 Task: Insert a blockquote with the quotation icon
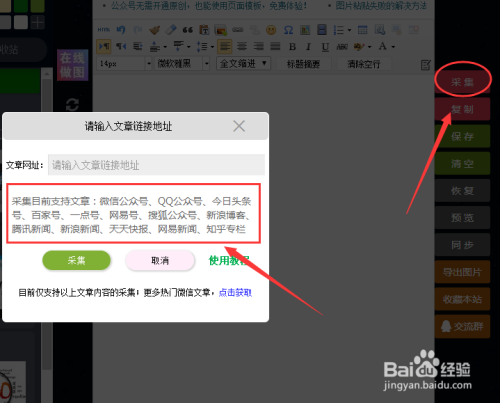[188, 30]
